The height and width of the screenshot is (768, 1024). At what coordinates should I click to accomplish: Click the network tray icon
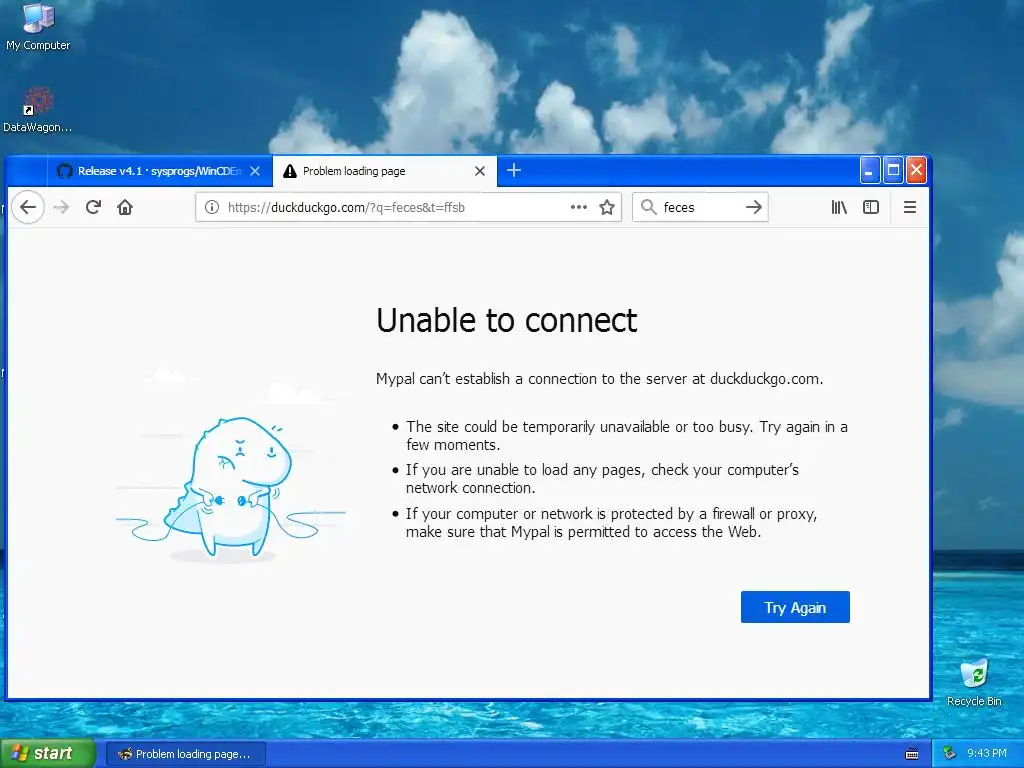coord(950,754)
